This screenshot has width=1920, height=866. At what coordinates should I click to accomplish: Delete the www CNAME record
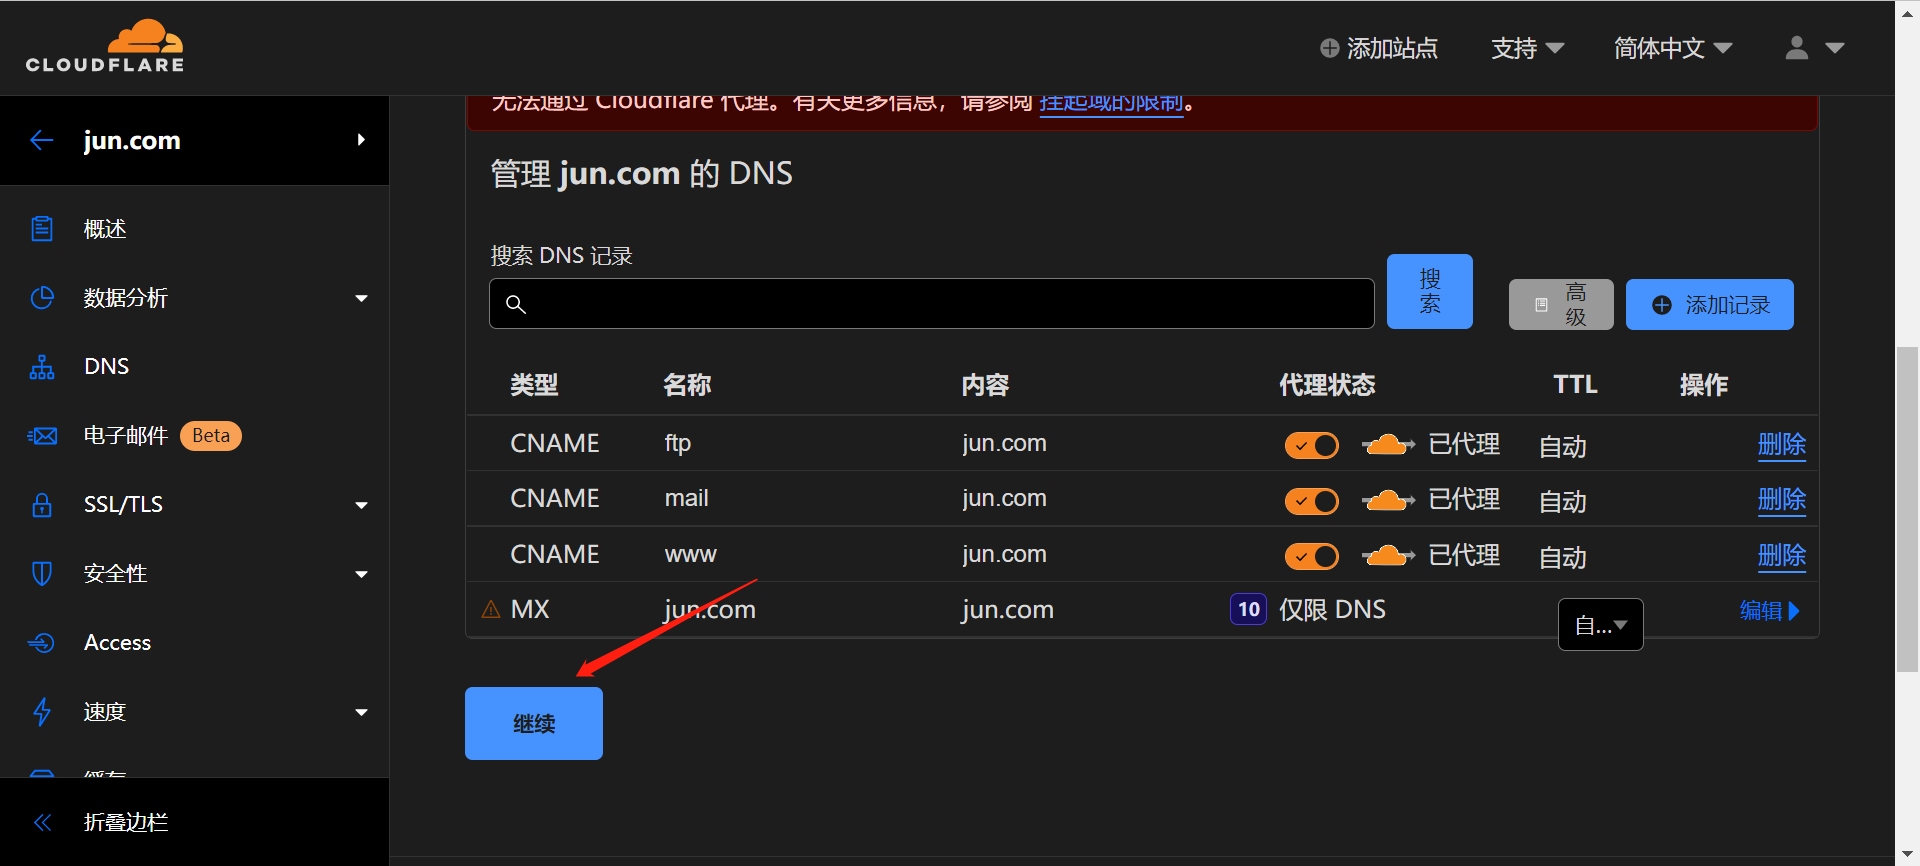(x=1782, y=555)
